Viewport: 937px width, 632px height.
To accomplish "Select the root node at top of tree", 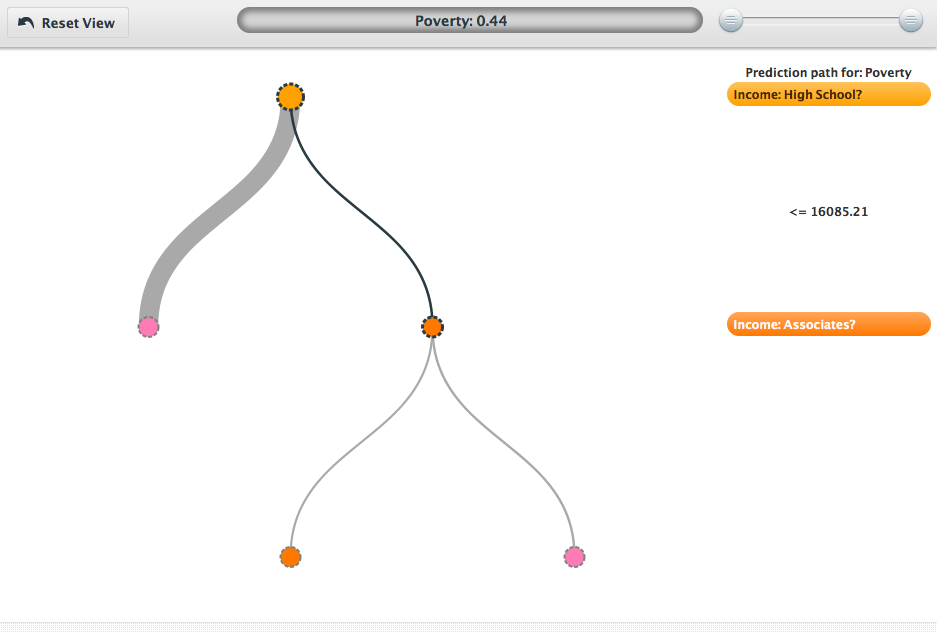I will 290,97.
